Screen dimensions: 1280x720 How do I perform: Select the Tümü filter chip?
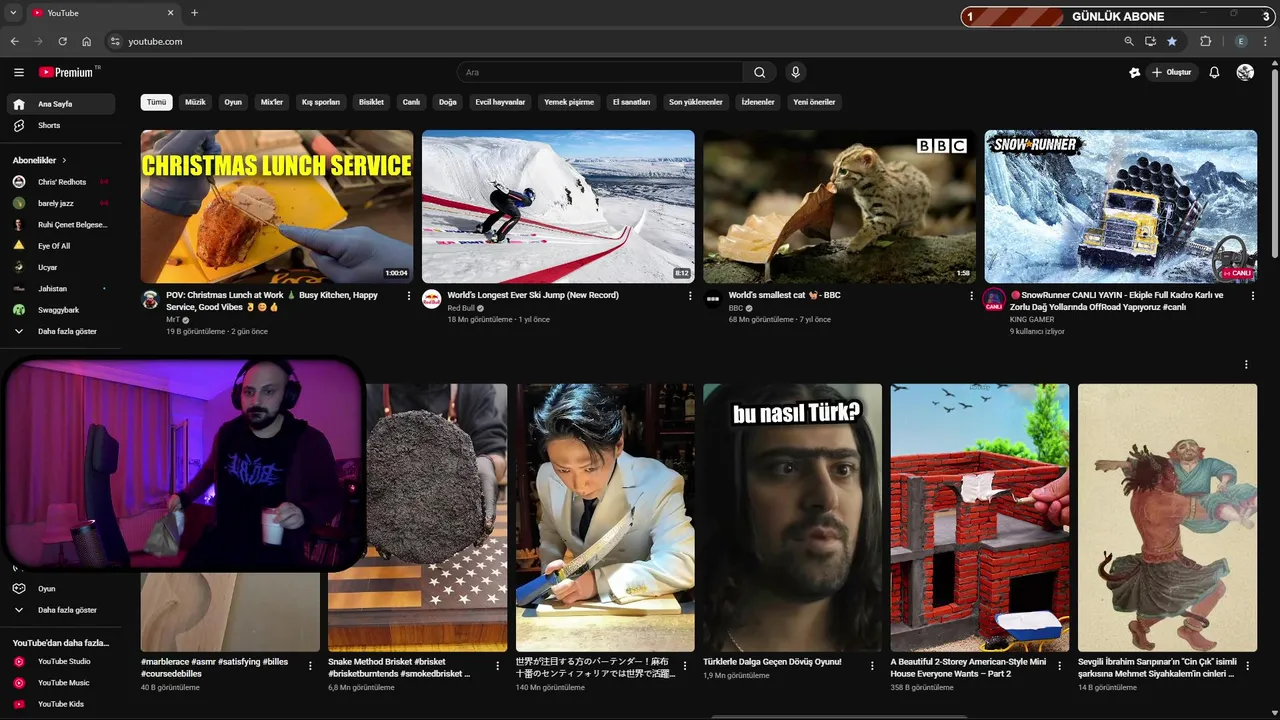coord(157,102)
